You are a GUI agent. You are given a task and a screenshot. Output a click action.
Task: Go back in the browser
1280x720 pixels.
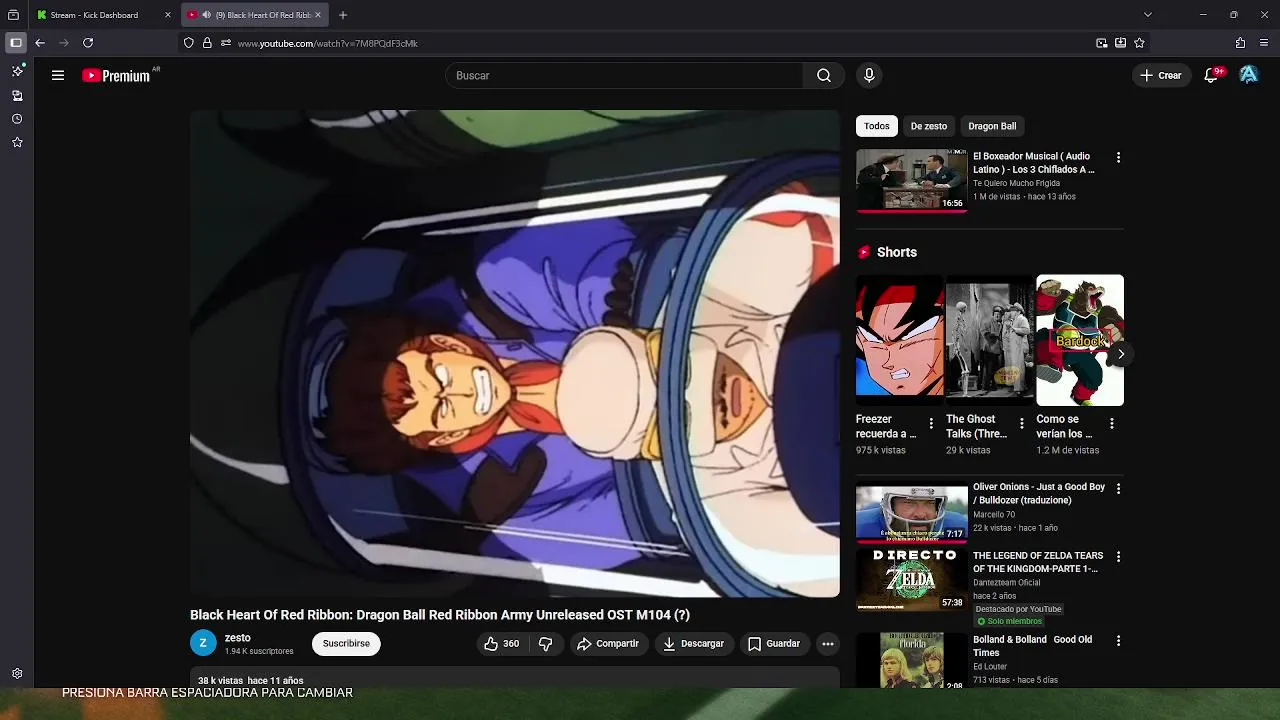(40, 43)
